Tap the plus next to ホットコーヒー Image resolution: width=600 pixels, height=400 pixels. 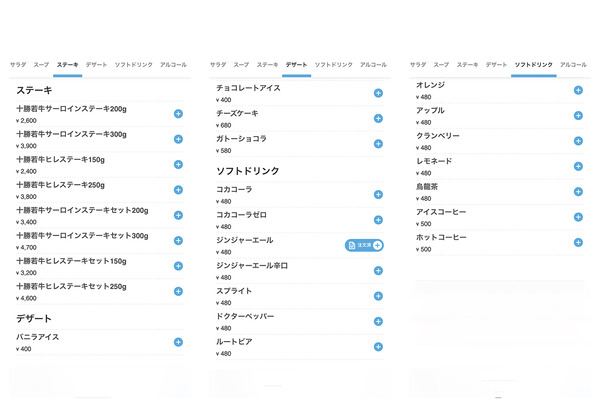click(x=579, y=242)
